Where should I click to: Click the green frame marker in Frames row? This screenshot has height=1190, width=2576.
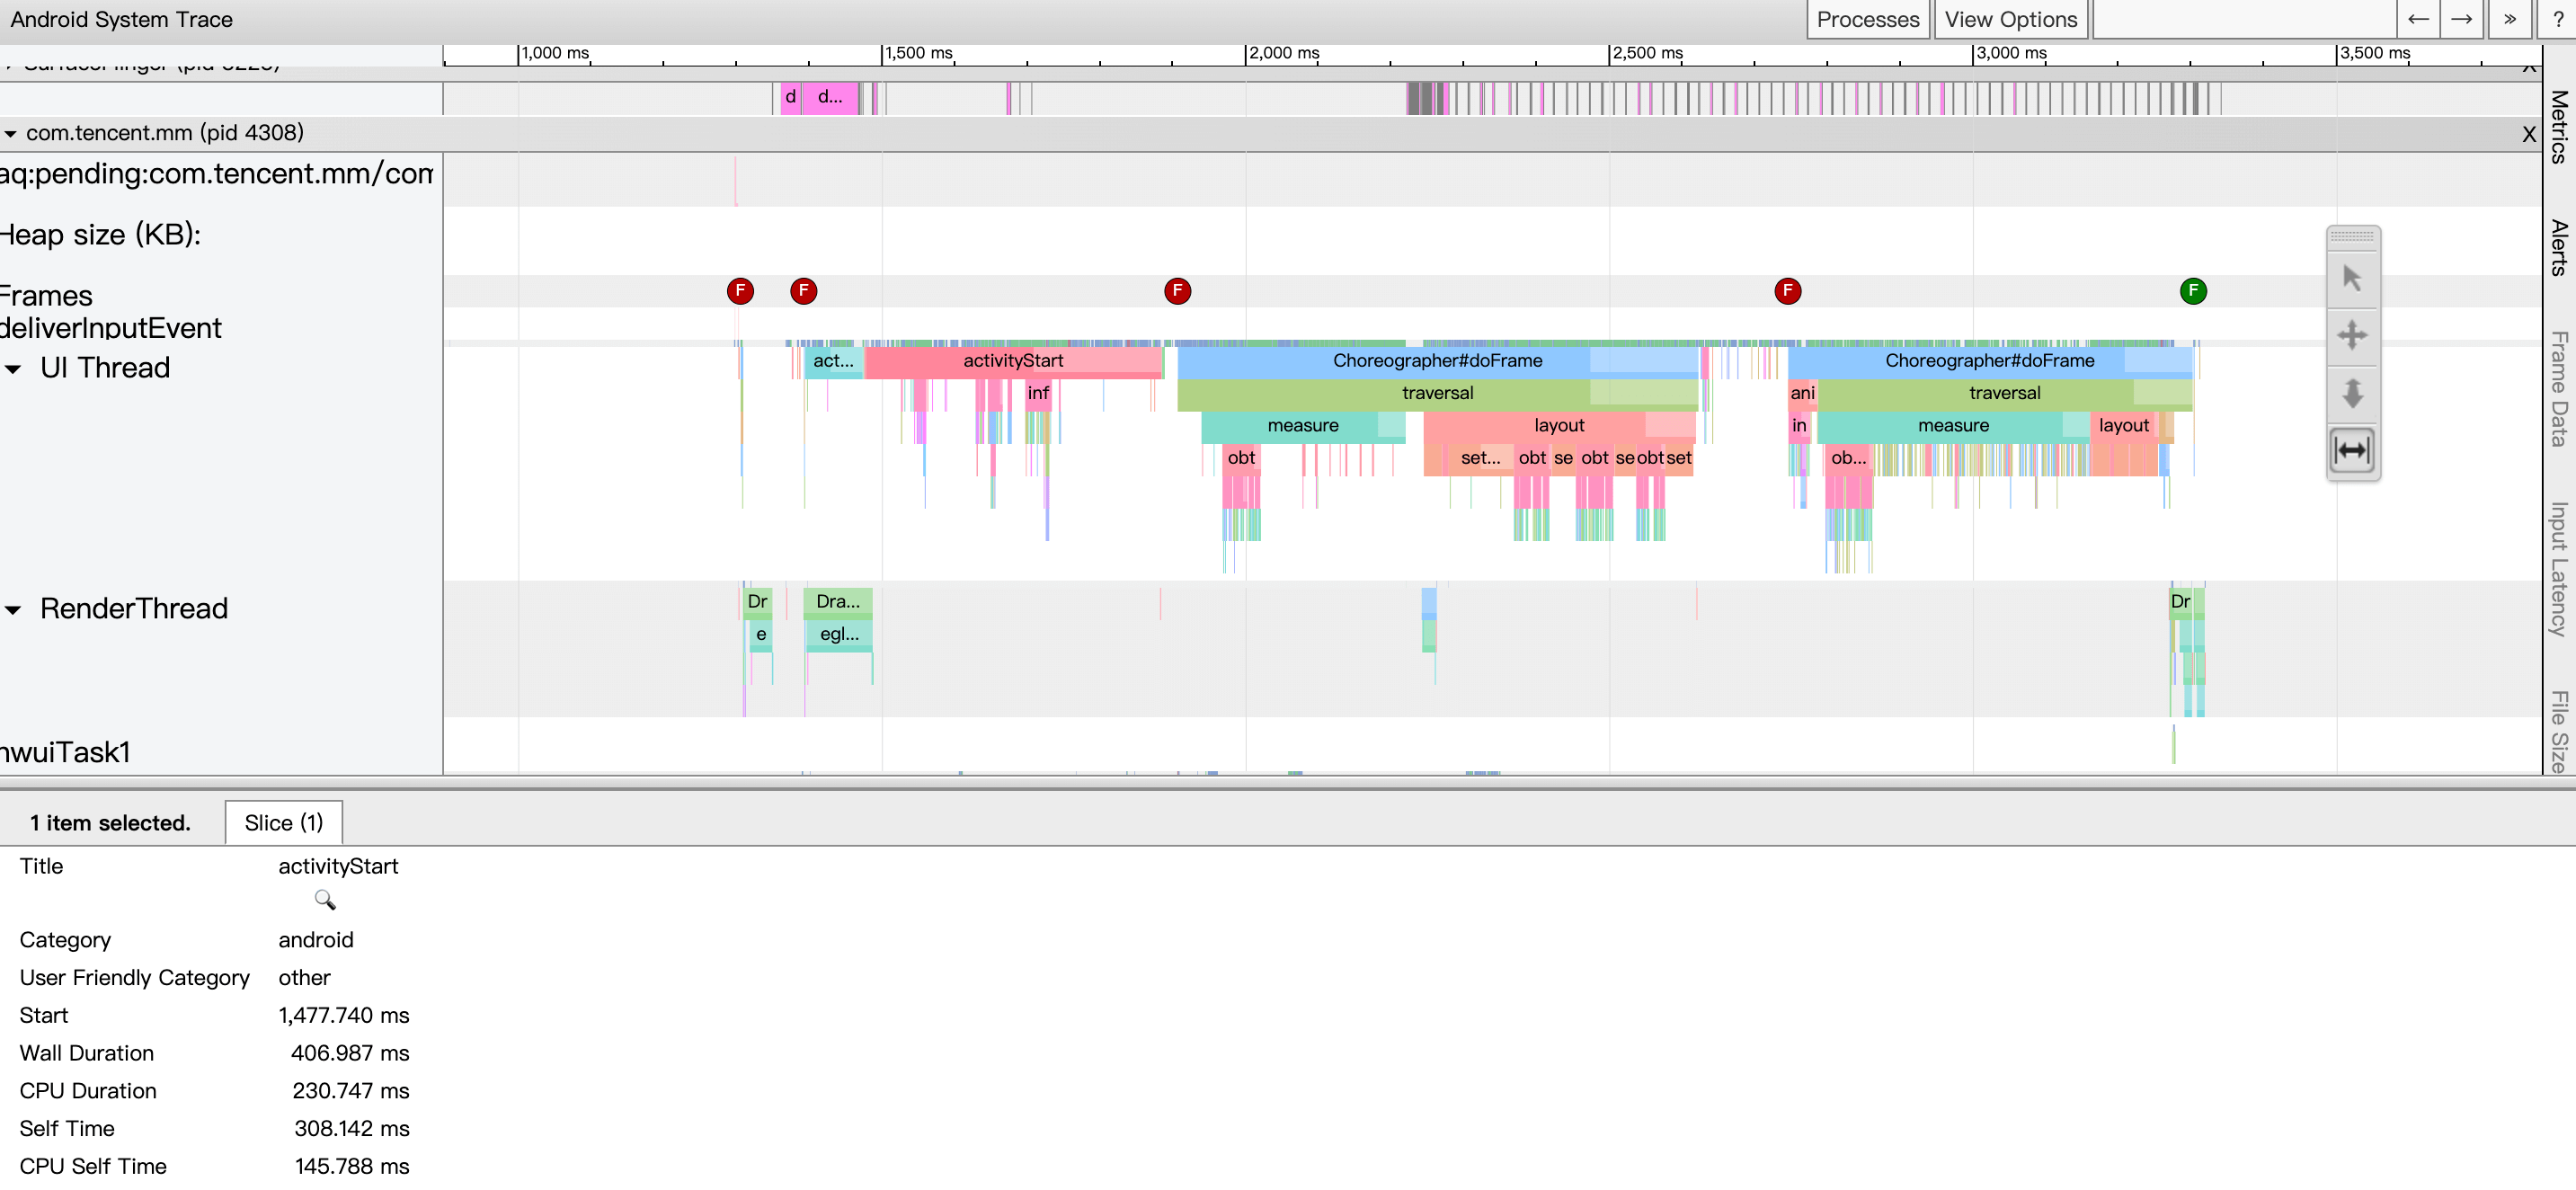2192,291
